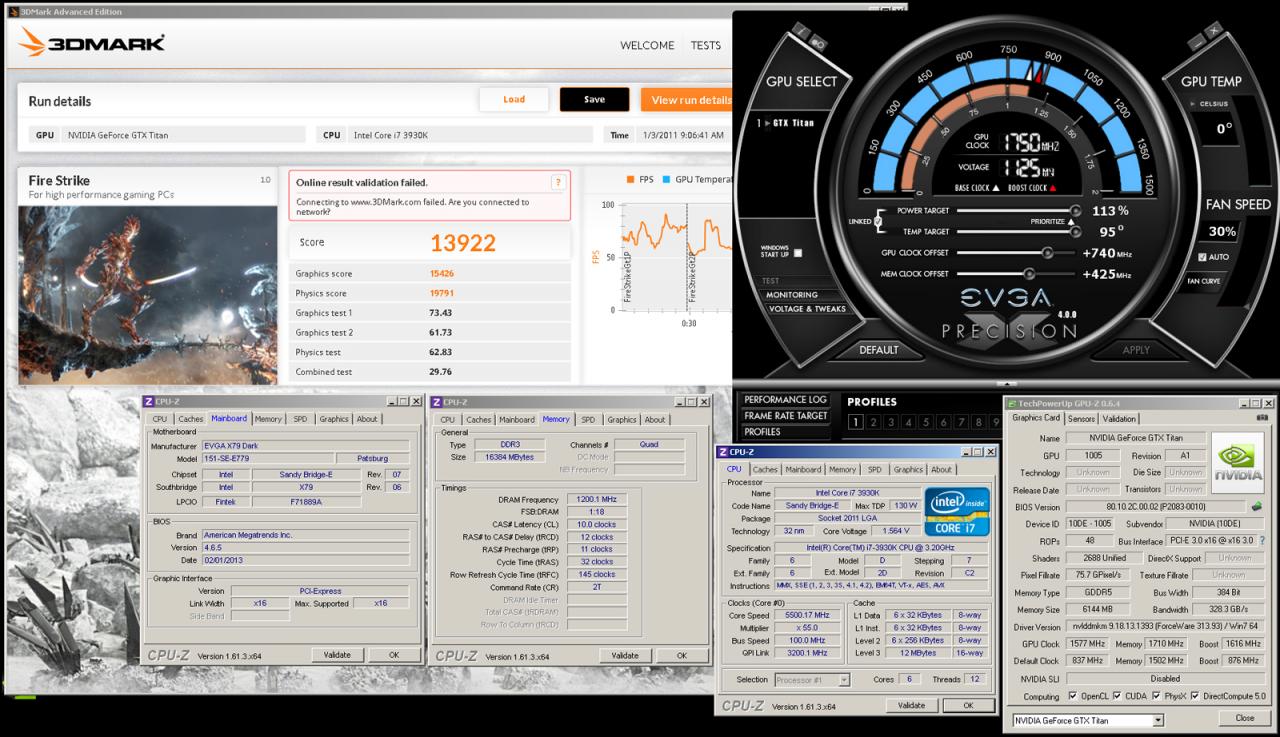The width and height of the screenshot is (1280, 737).
Task: Click the Temp Target slider handle
Action: tap(1075, 231)
